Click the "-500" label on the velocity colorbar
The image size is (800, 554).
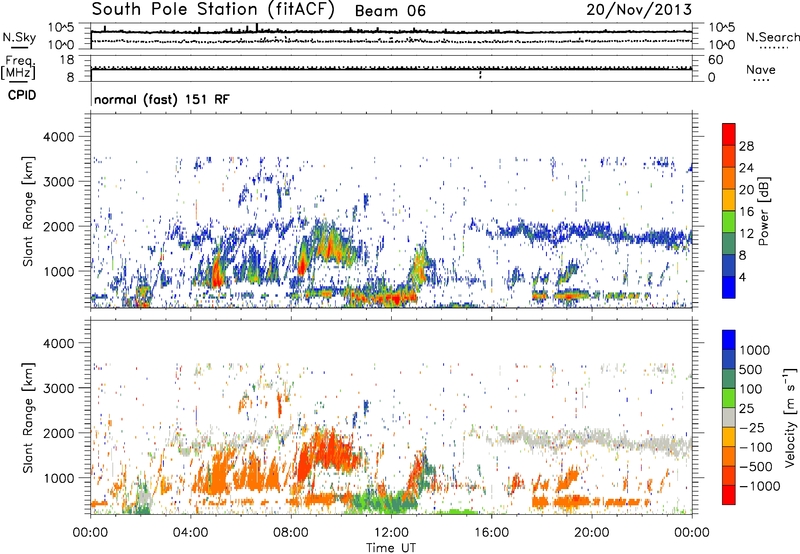point(756,466)
